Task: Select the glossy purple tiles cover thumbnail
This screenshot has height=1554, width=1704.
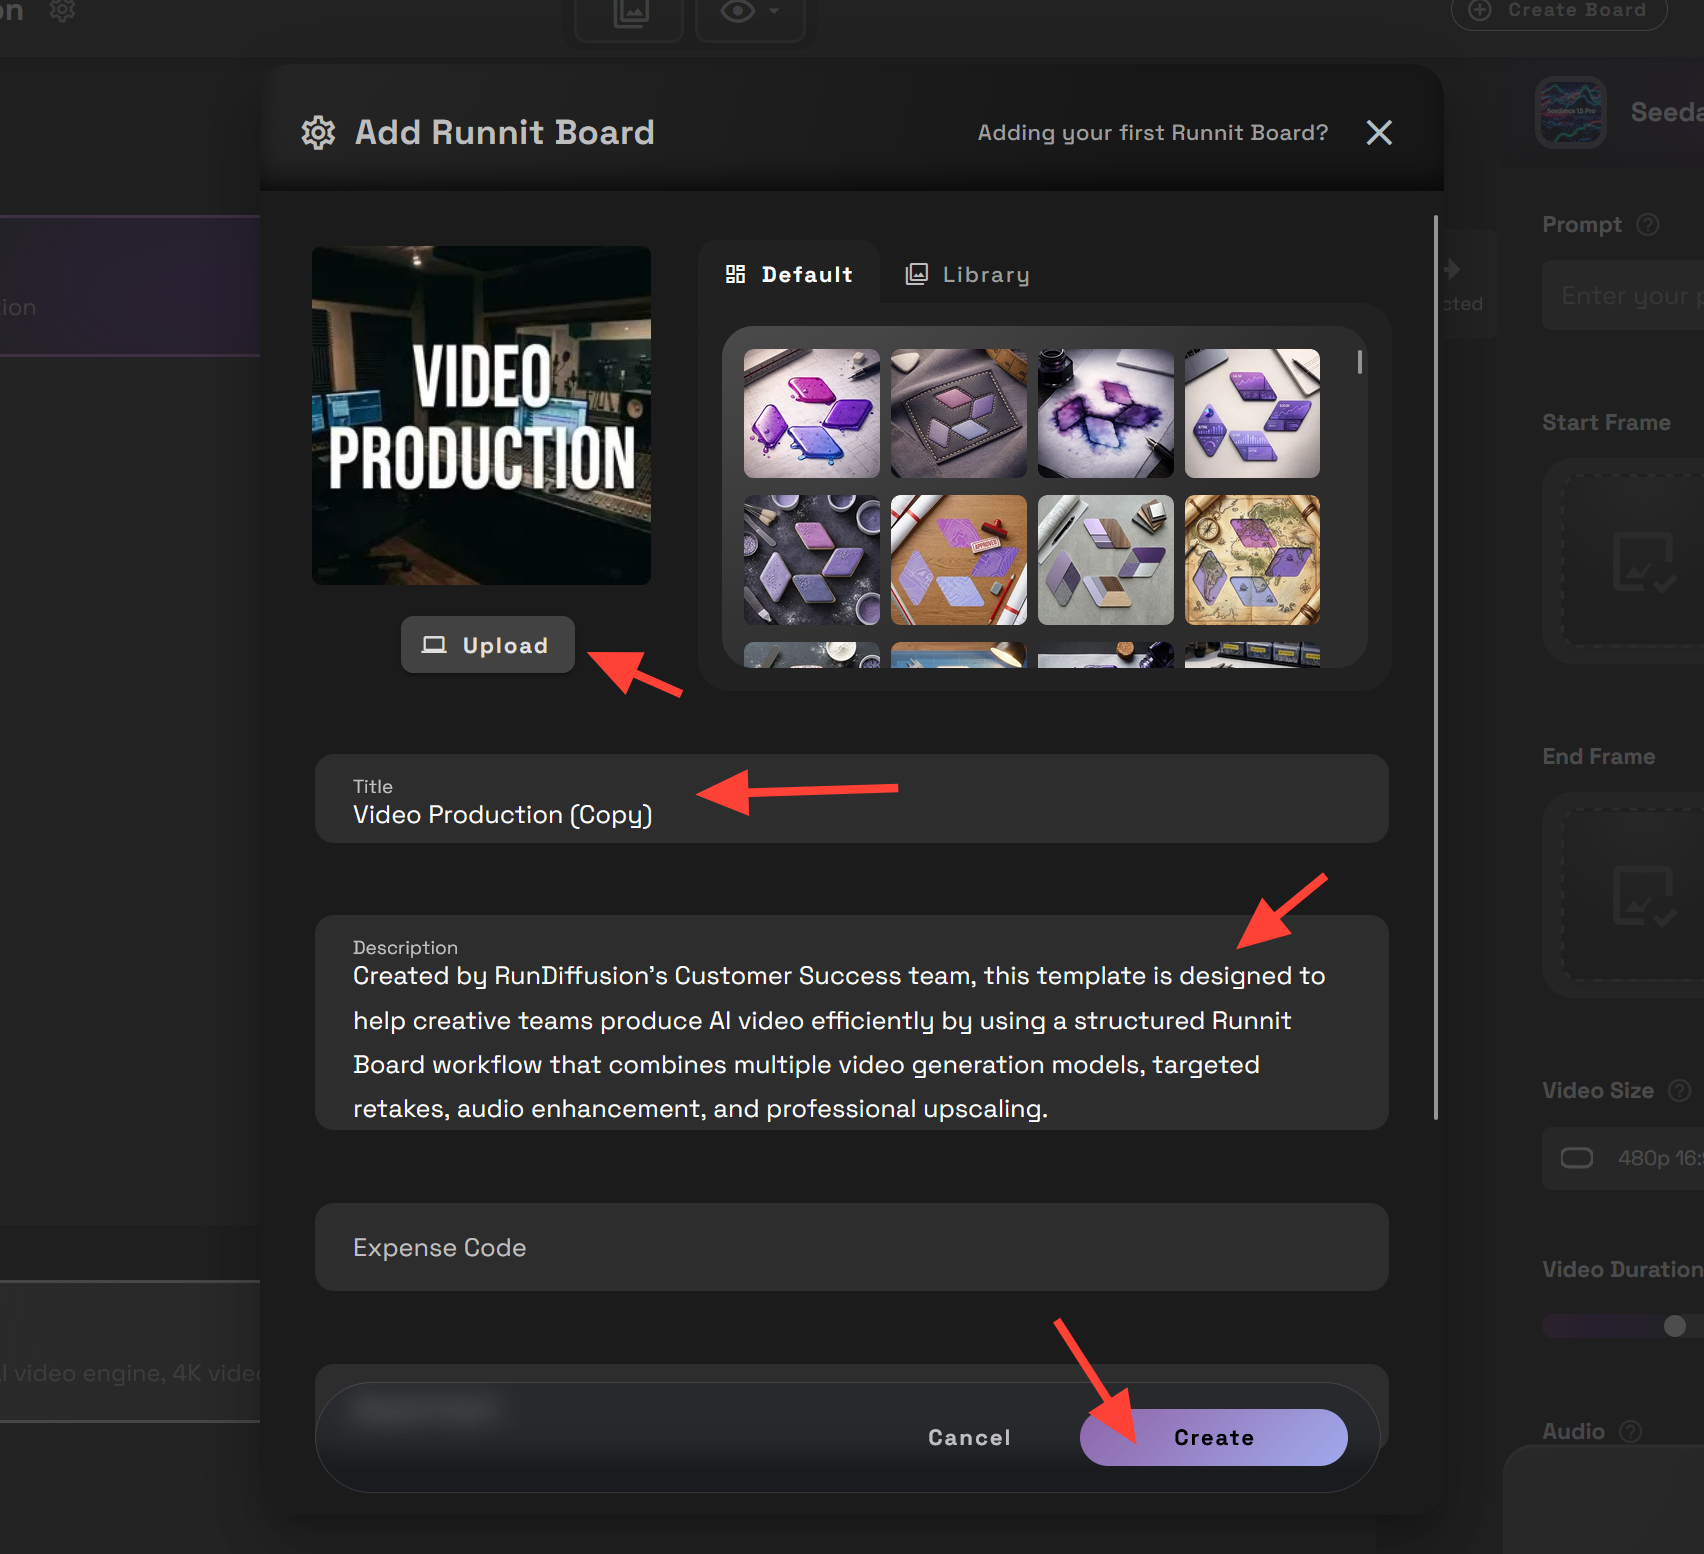Action: pos(811,413)
